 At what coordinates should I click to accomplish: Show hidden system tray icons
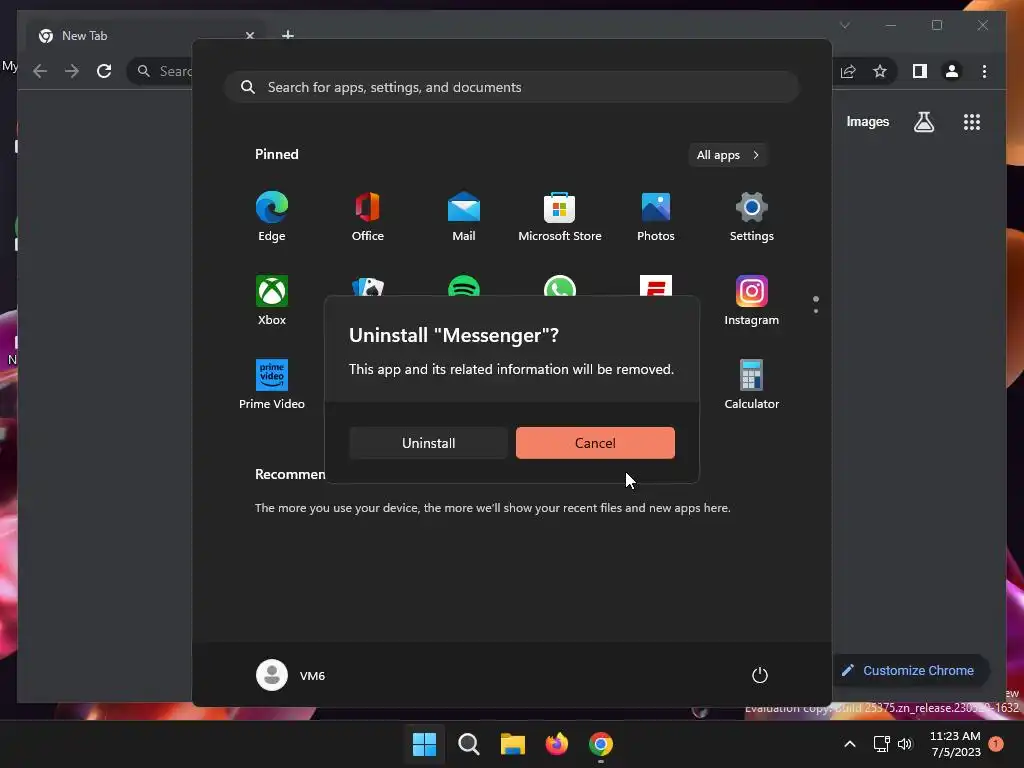[x=850, y=744]
